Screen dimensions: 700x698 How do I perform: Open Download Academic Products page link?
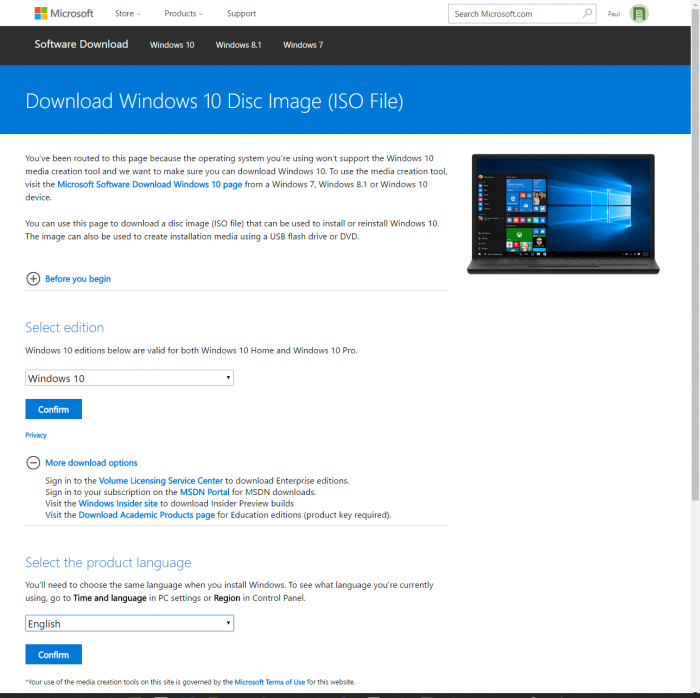point(146,515)
